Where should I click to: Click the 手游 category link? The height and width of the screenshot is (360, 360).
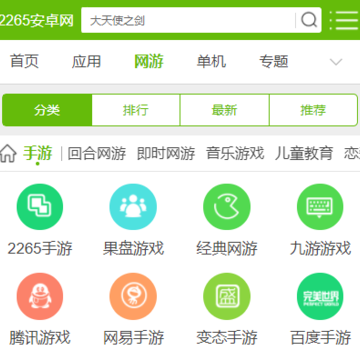pyautogui.click(x=38, y=154)
